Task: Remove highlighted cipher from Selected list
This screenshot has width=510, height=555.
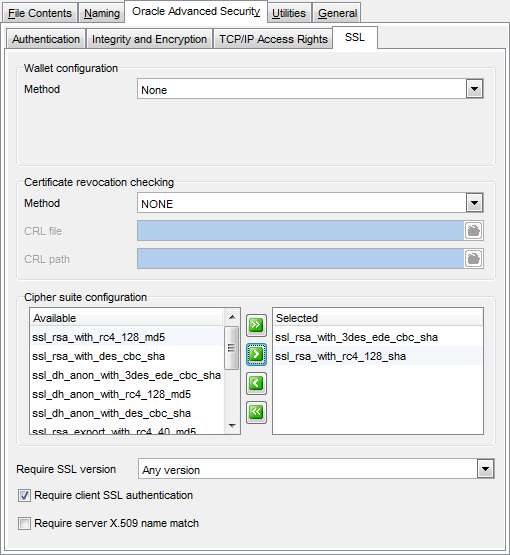Action: (256, 383)
